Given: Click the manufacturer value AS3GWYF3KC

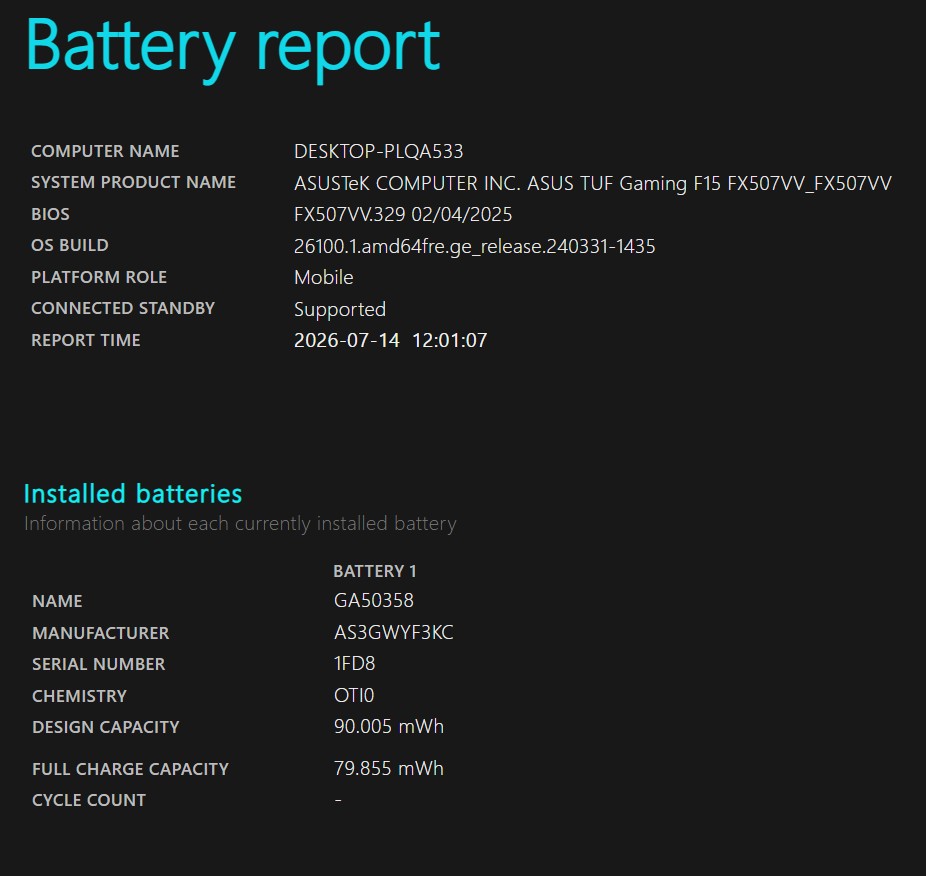Looking at the screenshot, I should click(394, 633).
